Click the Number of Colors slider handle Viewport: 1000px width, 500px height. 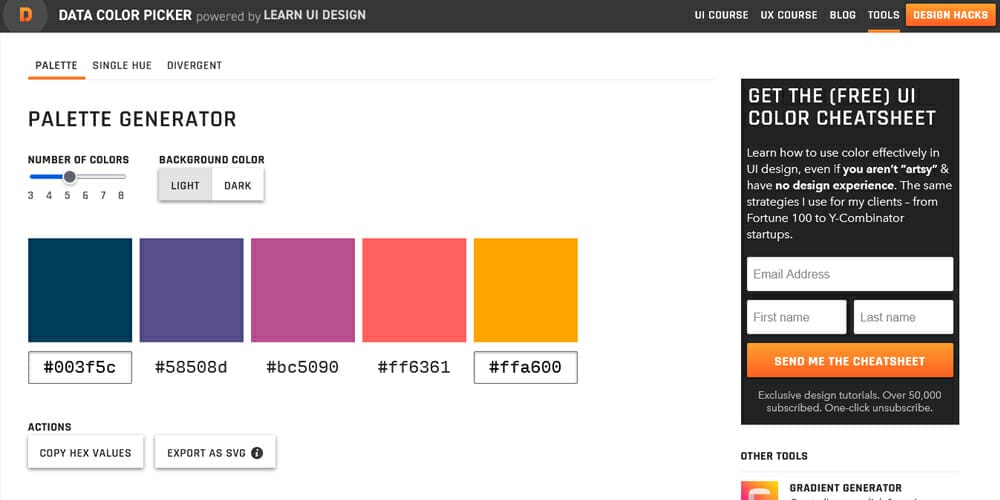pyautogui.click(x=70, y=177)
